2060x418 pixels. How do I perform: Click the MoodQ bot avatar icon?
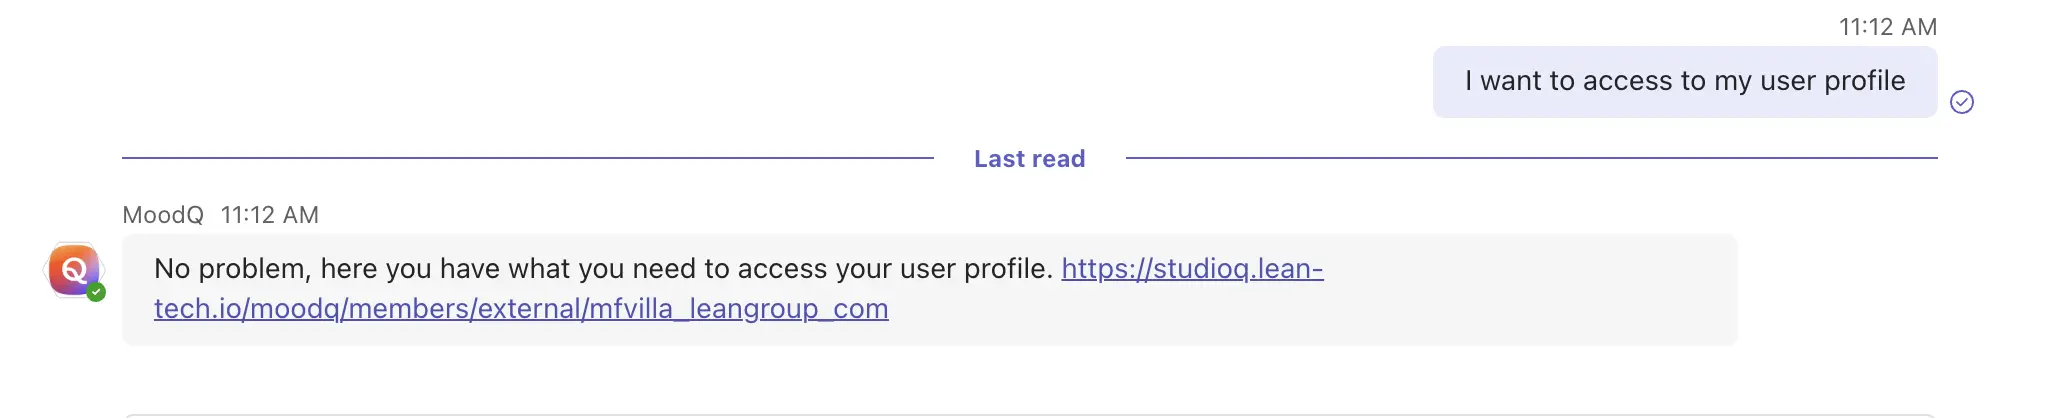pyautogui.click(x=73, y=270)
